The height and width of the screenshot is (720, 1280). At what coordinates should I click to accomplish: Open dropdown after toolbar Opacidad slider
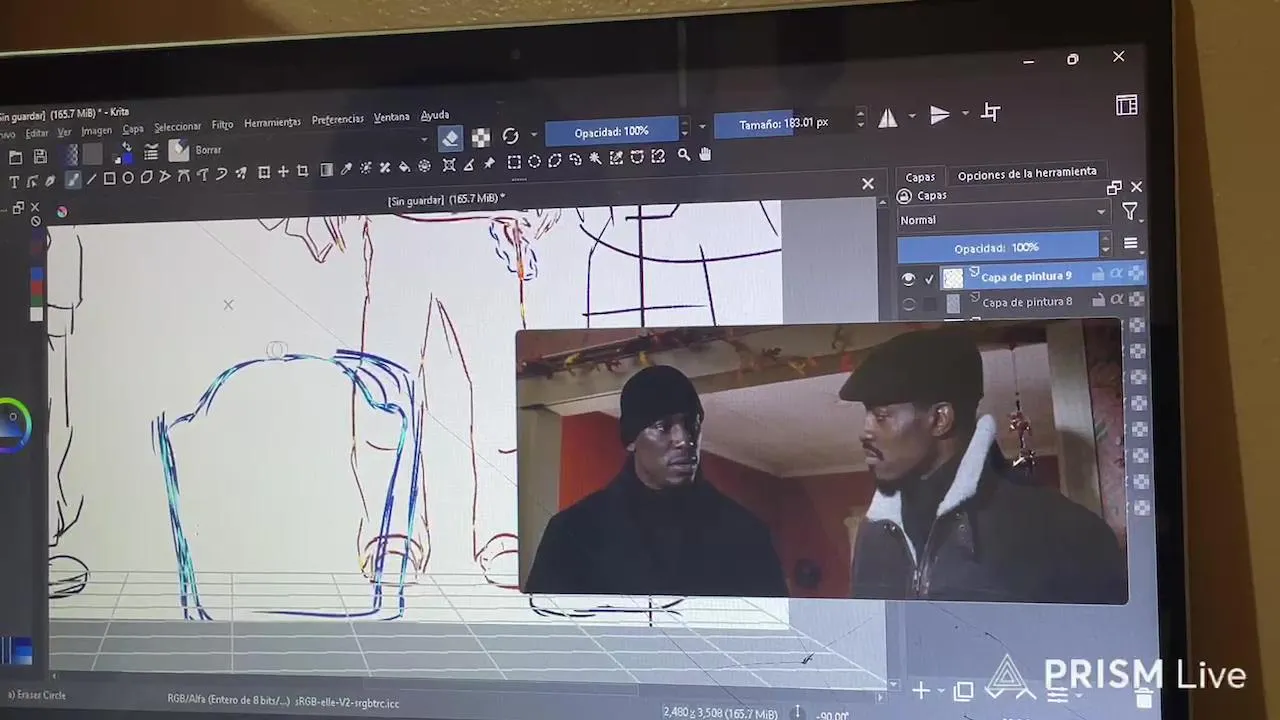[x=702, y=127]
